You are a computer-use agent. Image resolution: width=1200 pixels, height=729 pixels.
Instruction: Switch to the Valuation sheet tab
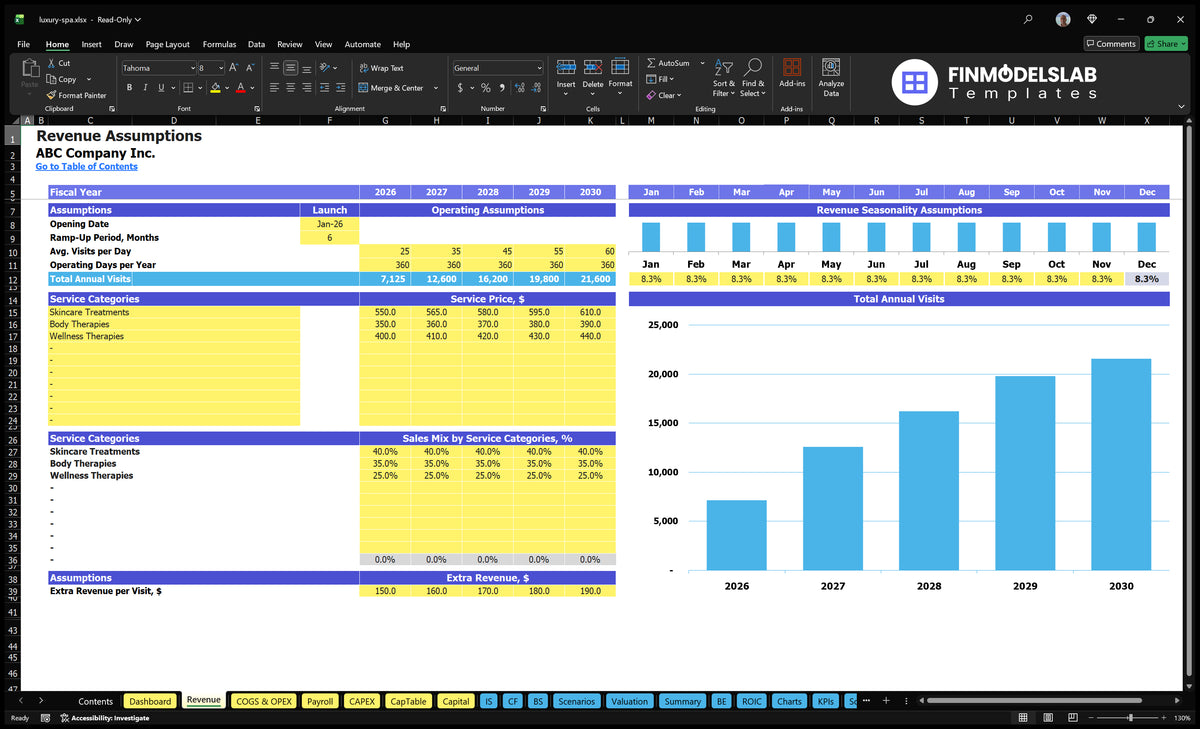pyautogui.click(x=629, y=701)
